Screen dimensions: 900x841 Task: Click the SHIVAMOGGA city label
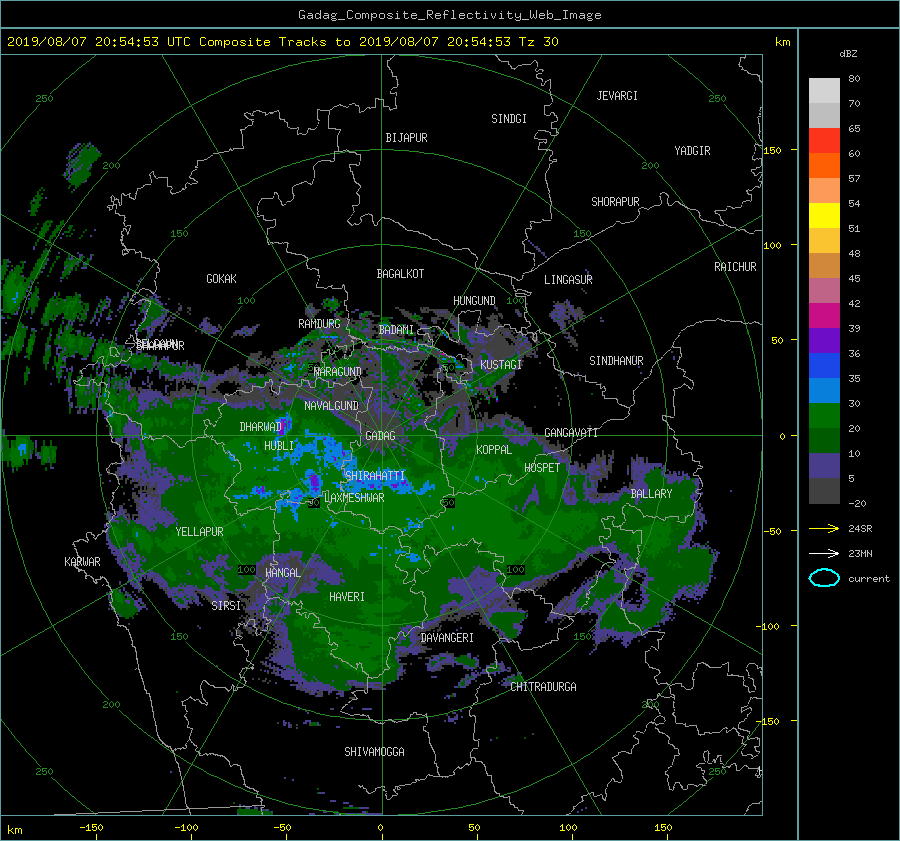(374, 751)
